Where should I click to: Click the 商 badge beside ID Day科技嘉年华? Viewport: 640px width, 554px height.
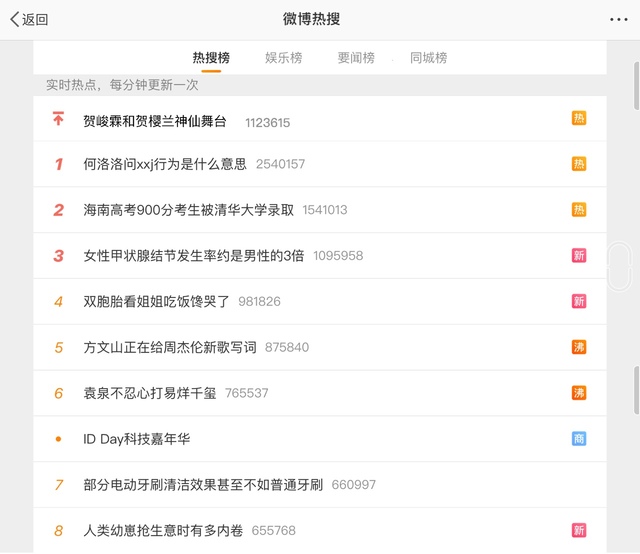tap(579, 439)
